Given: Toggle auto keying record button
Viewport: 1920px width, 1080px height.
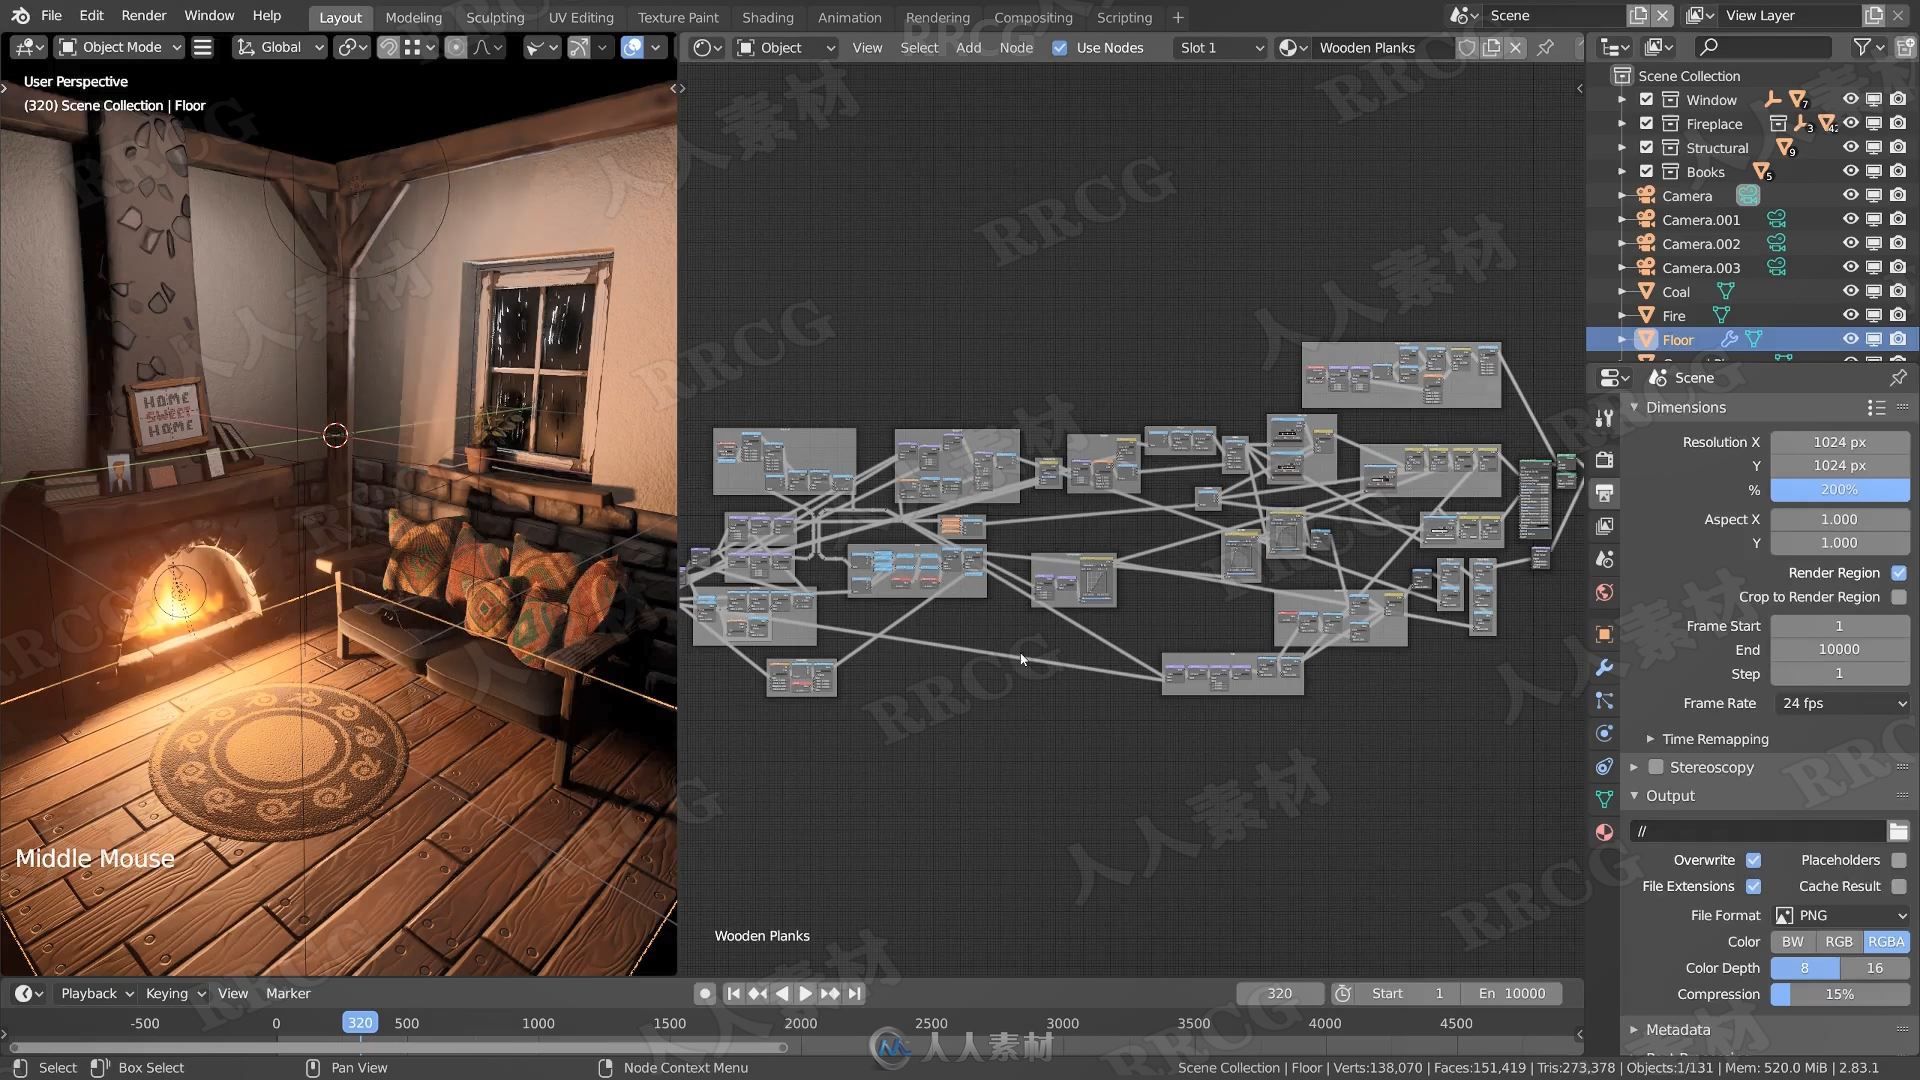Looking at the screenshot, I should coord(705,993).
